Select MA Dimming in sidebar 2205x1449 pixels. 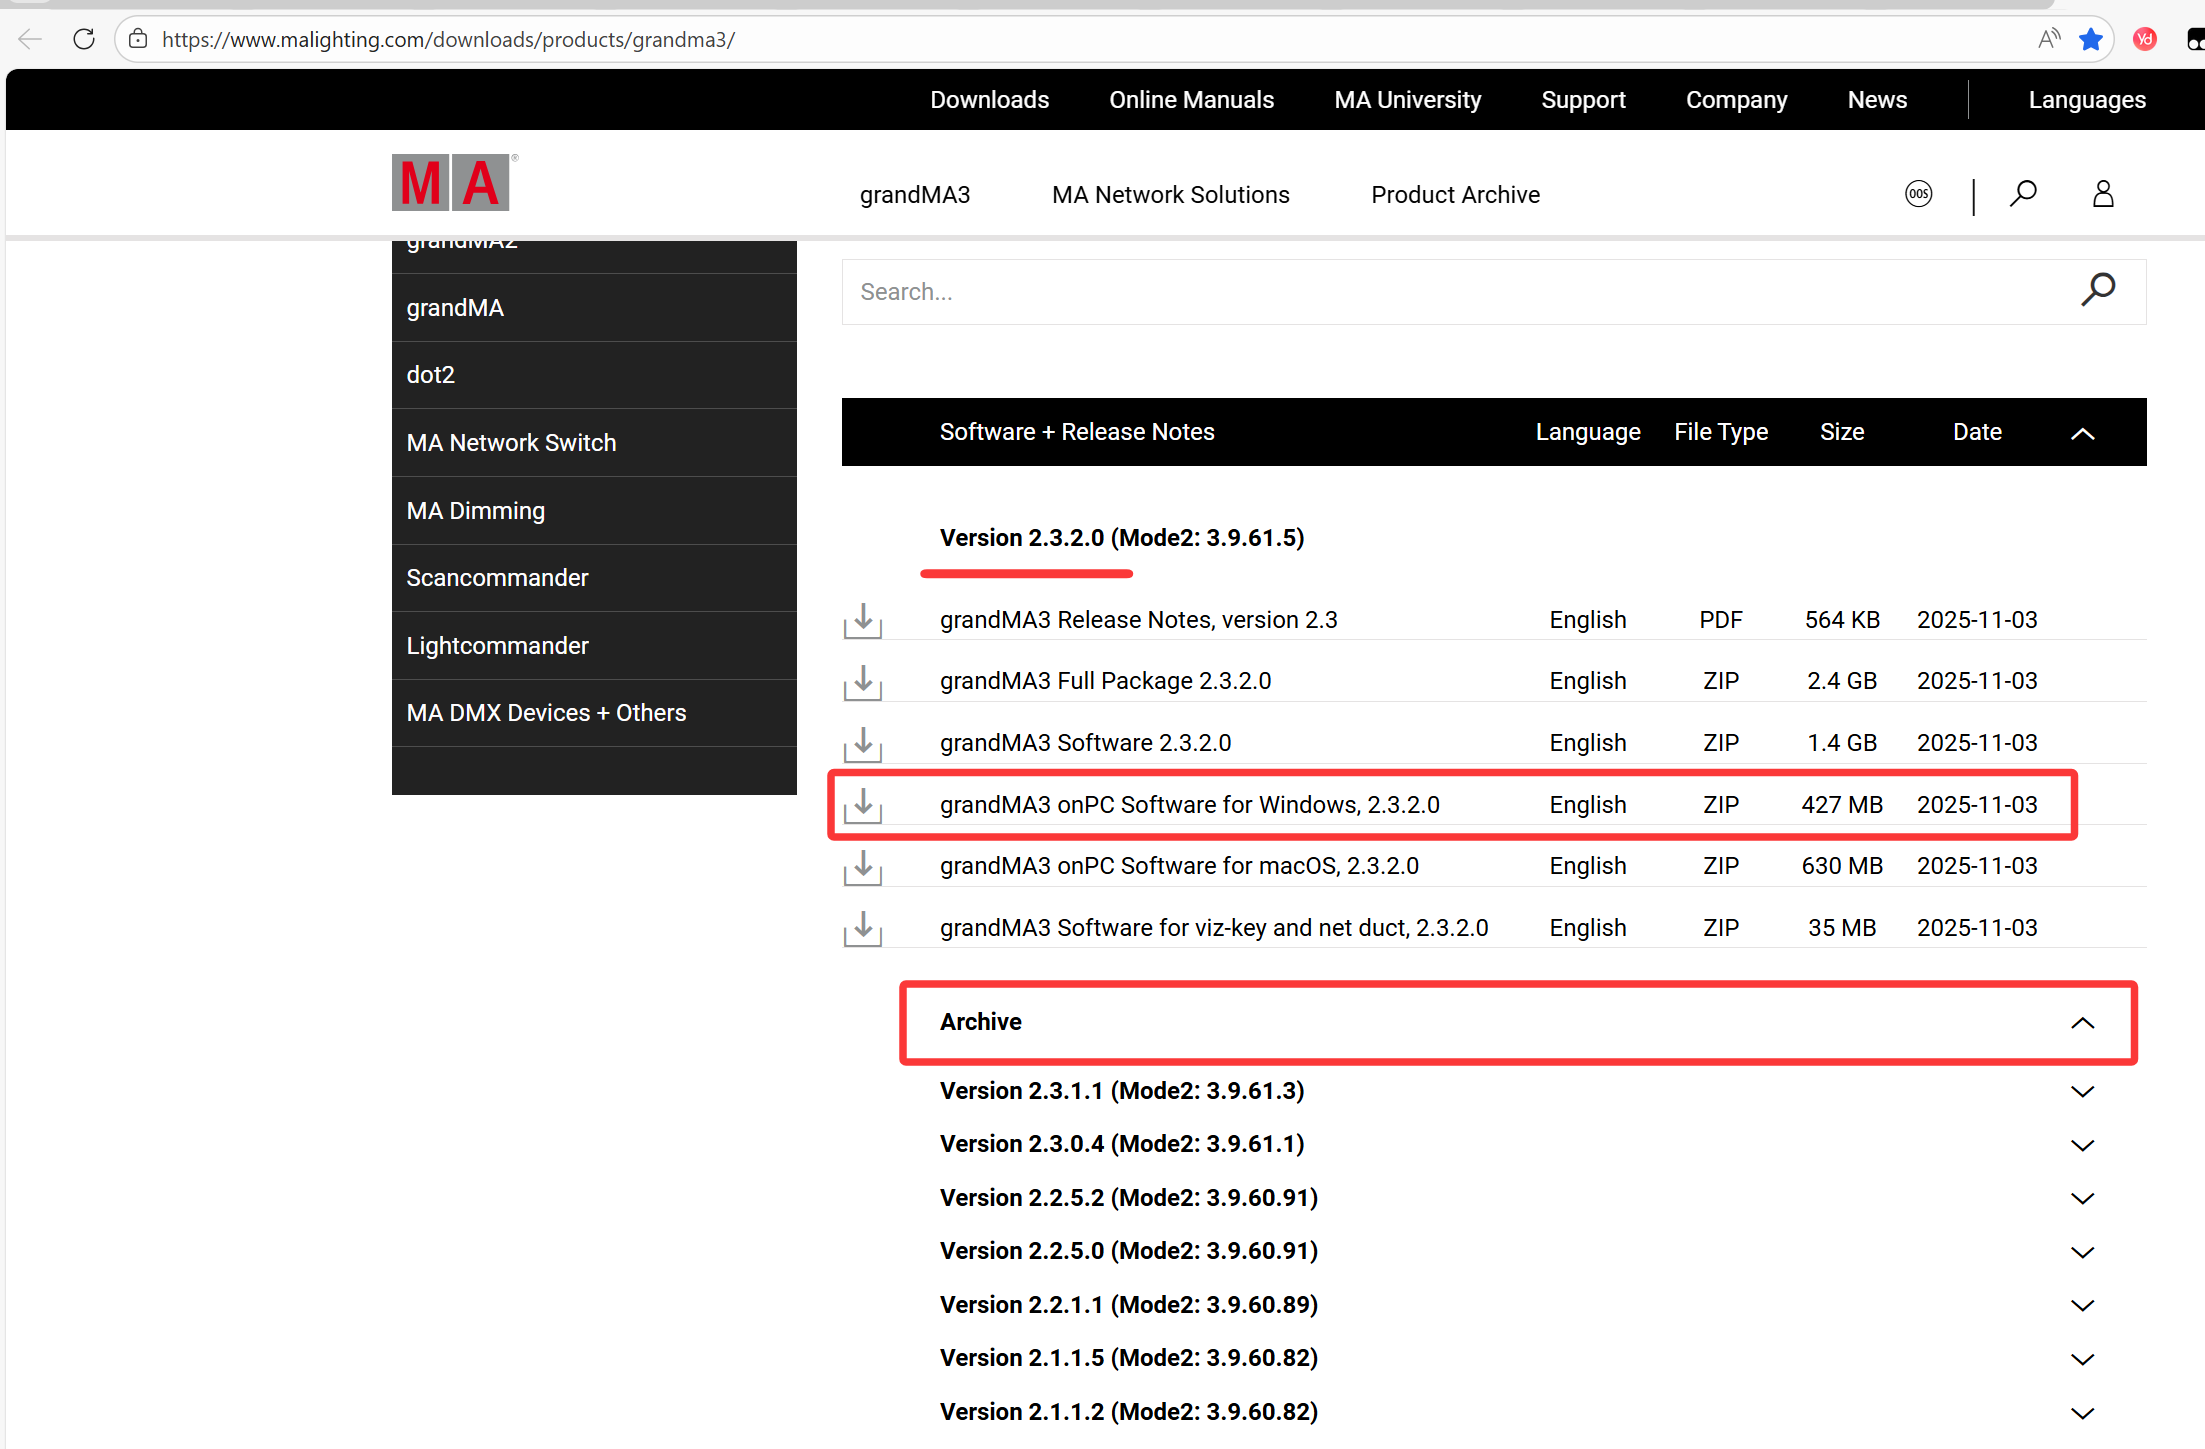[x=476, y=511]
